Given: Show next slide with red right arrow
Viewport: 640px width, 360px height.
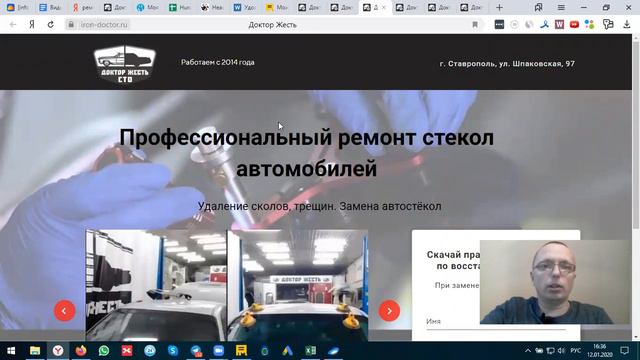Looking at the screenshot, I should pyautogui.click(x=389, y=311).
